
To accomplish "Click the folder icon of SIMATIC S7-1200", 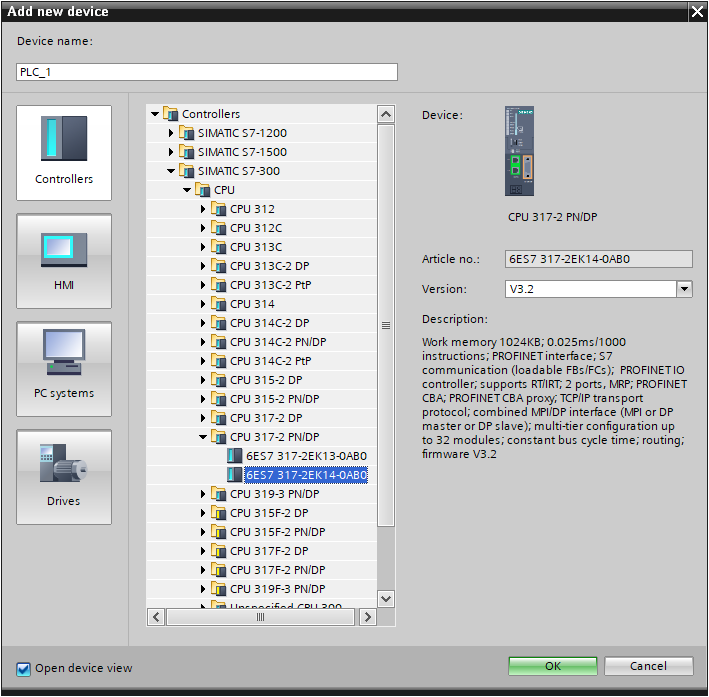I will pos(186,133).
